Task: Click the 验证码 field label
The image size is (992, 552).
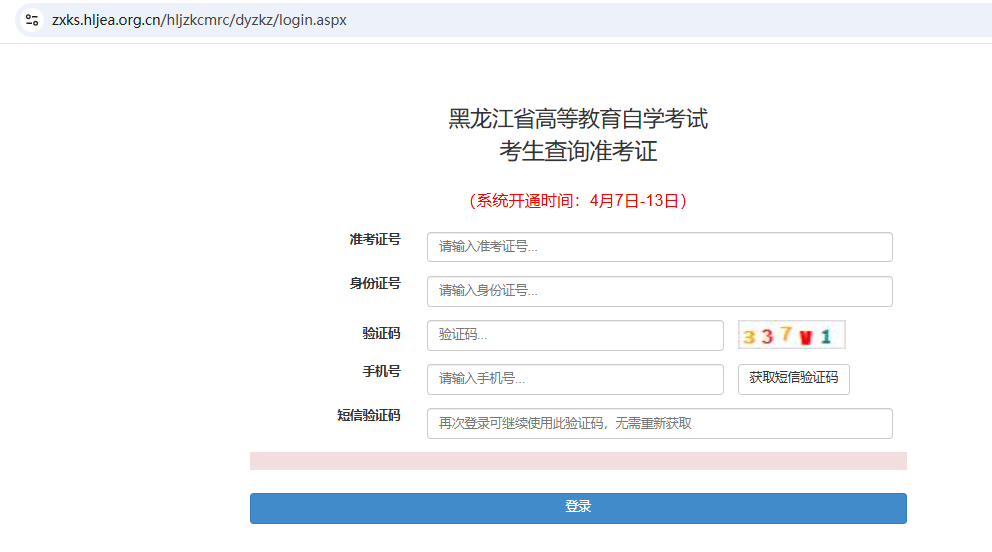Action: click(x=381, y=333)
